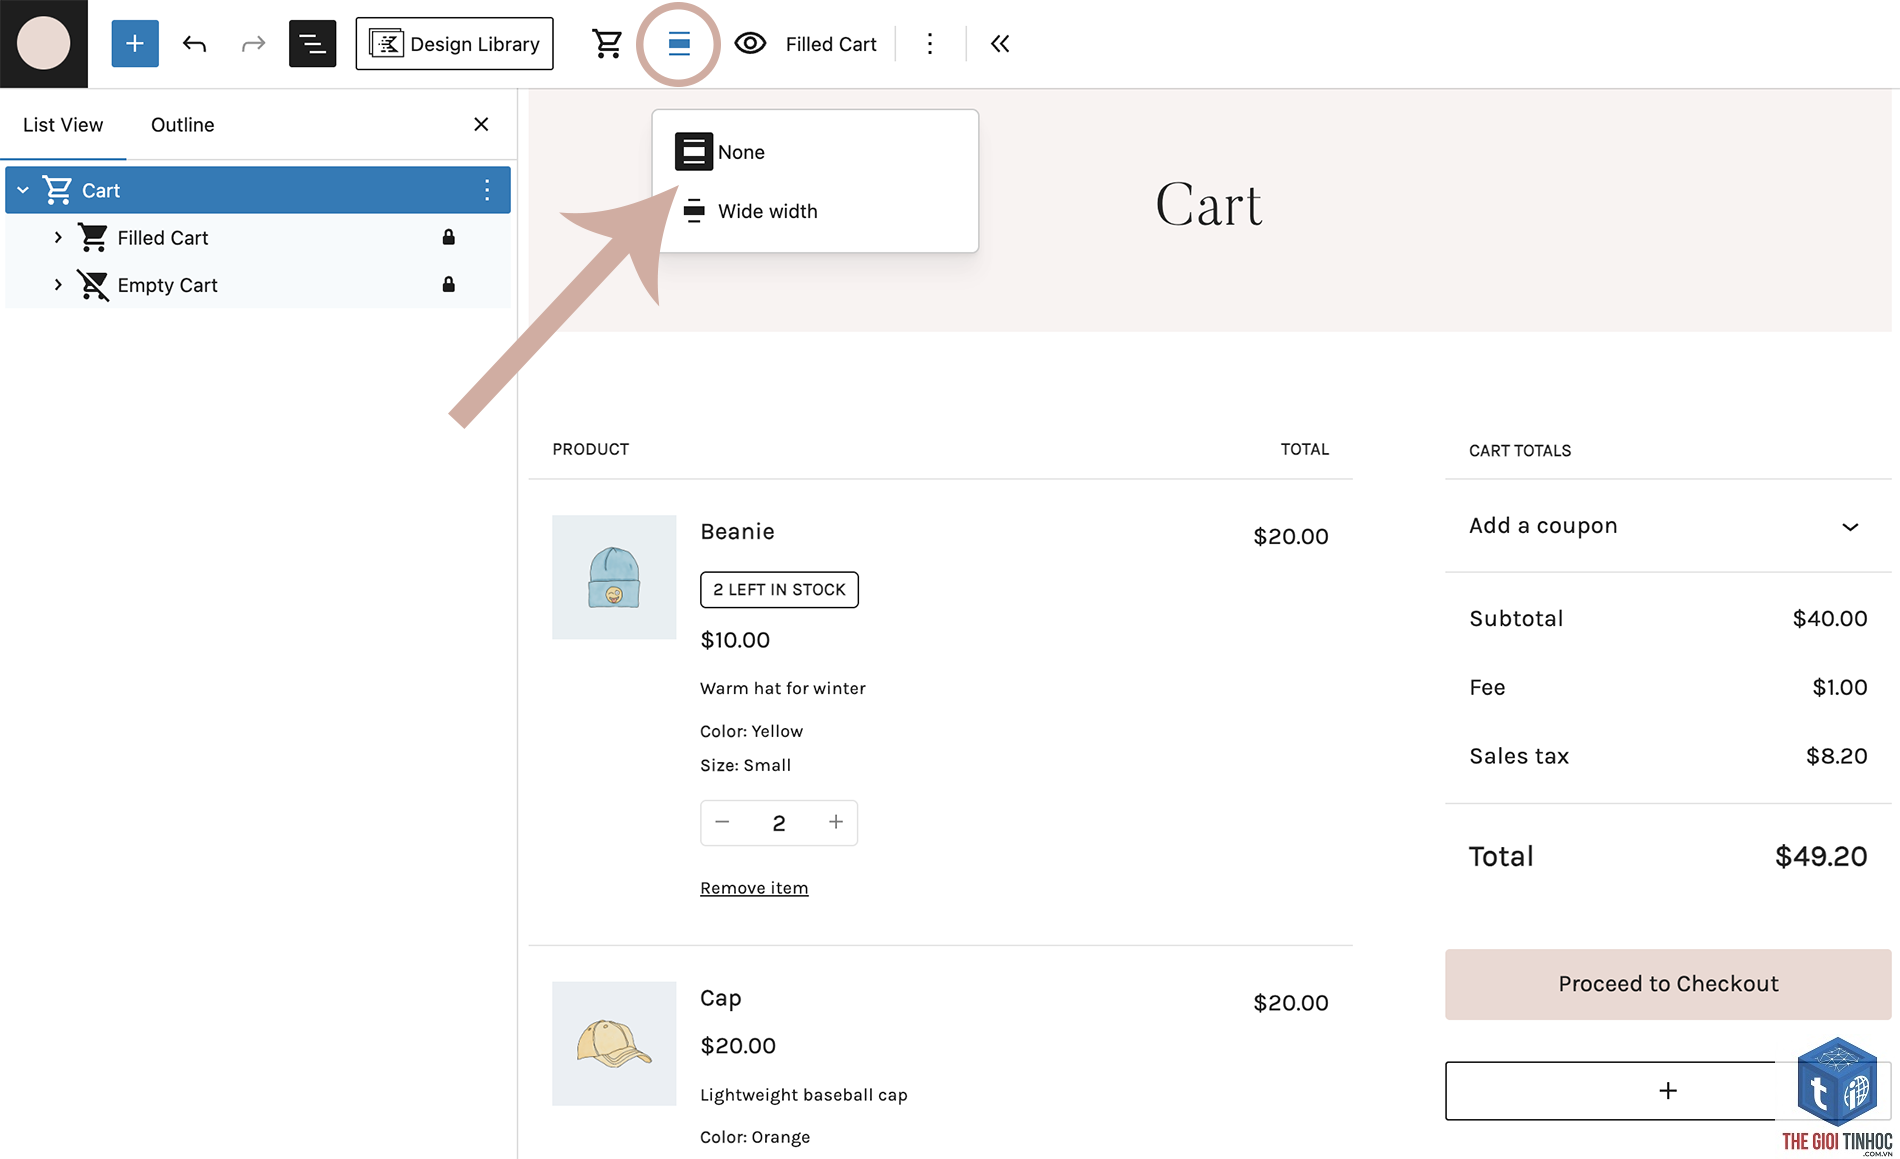Viewport: 1900px width, 1159px height.
Task: Click the Beanie $10.00 unit price
Action: point(735,640)
